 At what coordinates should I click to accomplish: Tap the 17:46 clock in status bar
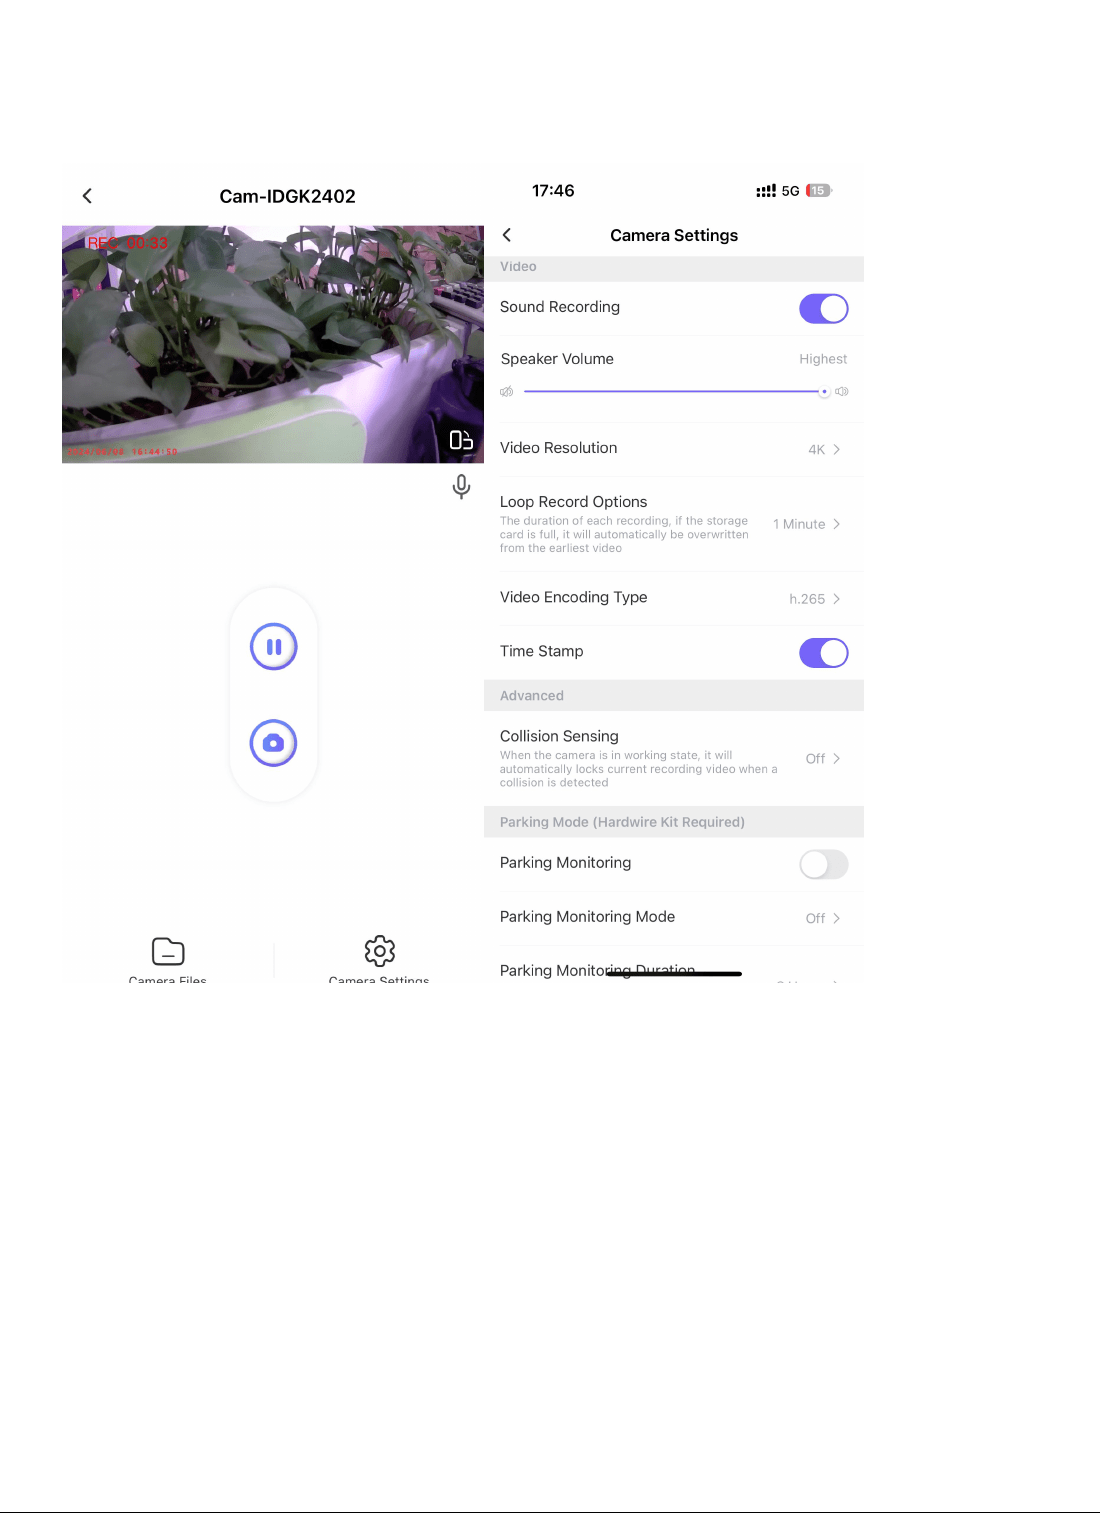[553, 191]
